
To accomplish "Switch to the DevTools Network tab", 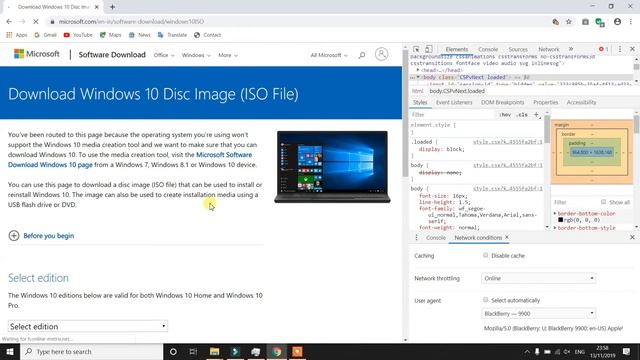I will click(549, 49).
